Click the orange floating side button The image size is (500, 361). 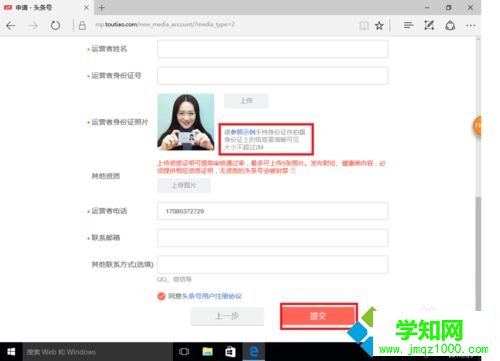(x=477, y=126)
